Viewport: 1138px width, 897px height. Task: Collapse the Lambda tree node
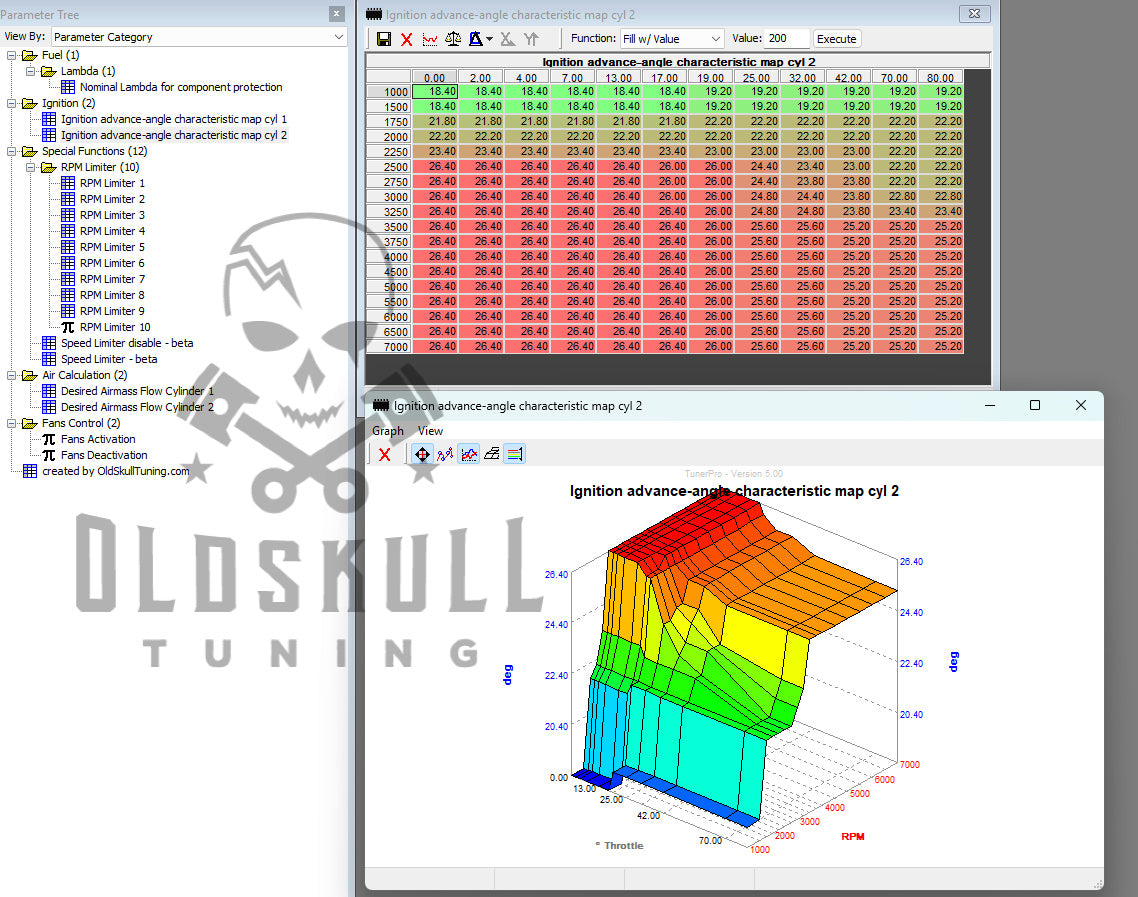point(30,71)
